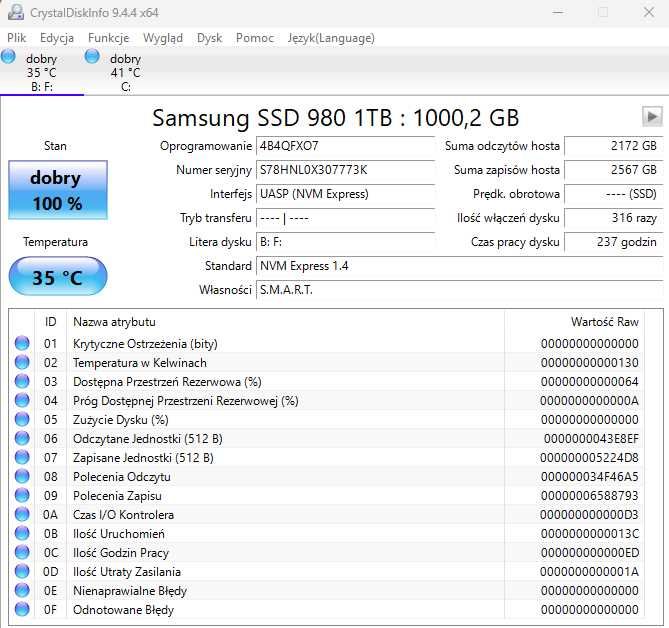Click the Litera dysku field B: F:

pyautogui.click(x=345, y=242)
